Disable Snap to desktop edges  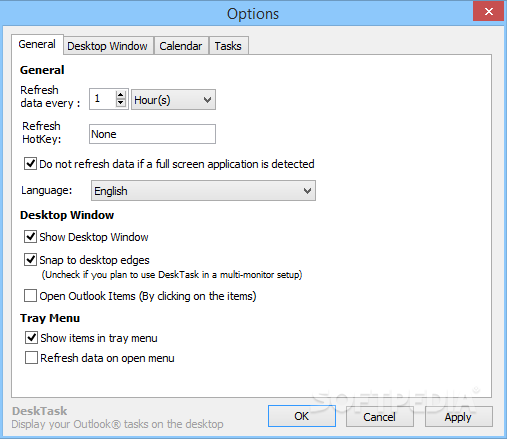tap(30, 260)
